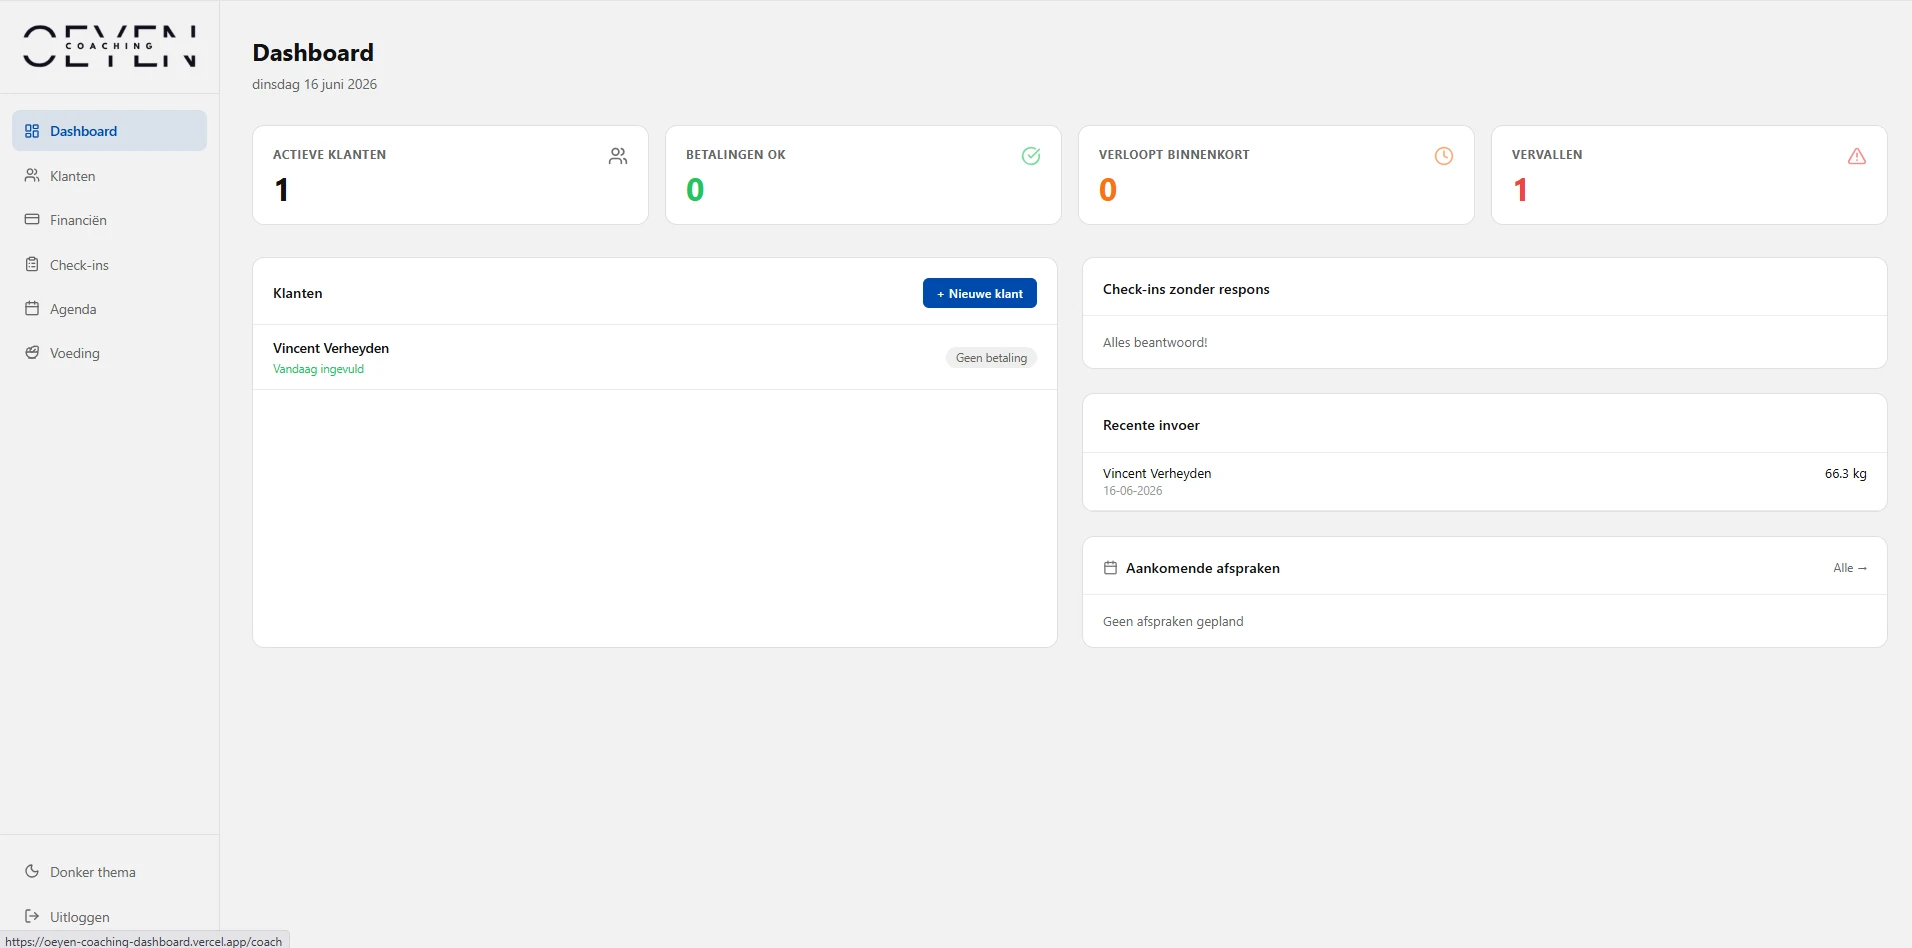Click the 'Vandaag ingevuld' status text
This screenshot has height=948, width=1912.
click(318, 369)
